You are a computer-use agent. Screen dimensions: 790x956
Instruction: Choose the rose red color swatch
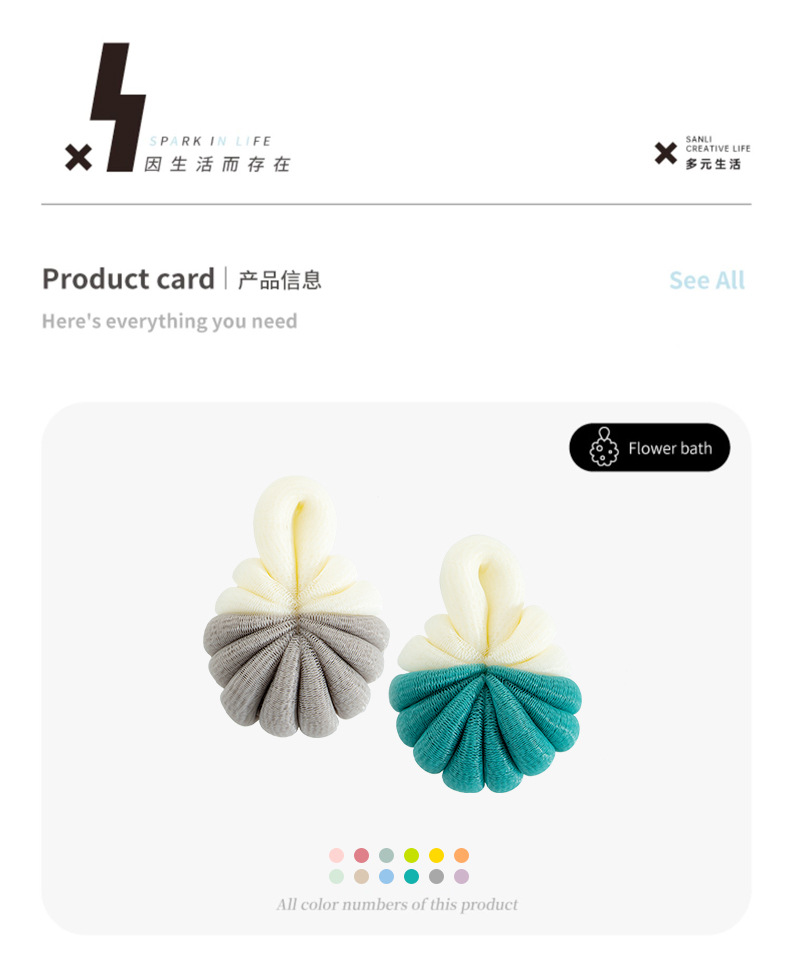pyautogui.click(x=361, y=855)
